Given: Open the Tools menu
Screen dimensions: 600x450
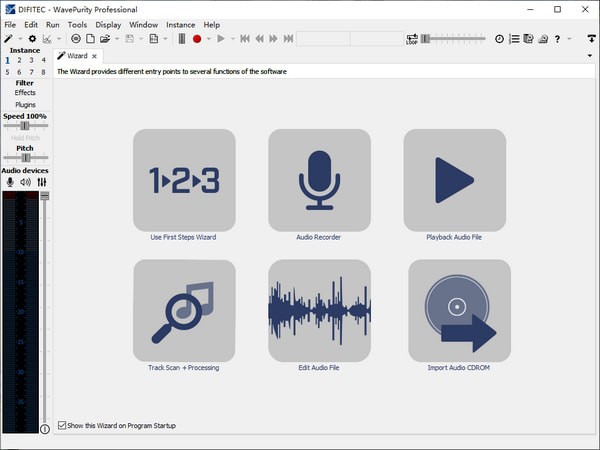Looking at the screenshot, I should pos(77,24).
